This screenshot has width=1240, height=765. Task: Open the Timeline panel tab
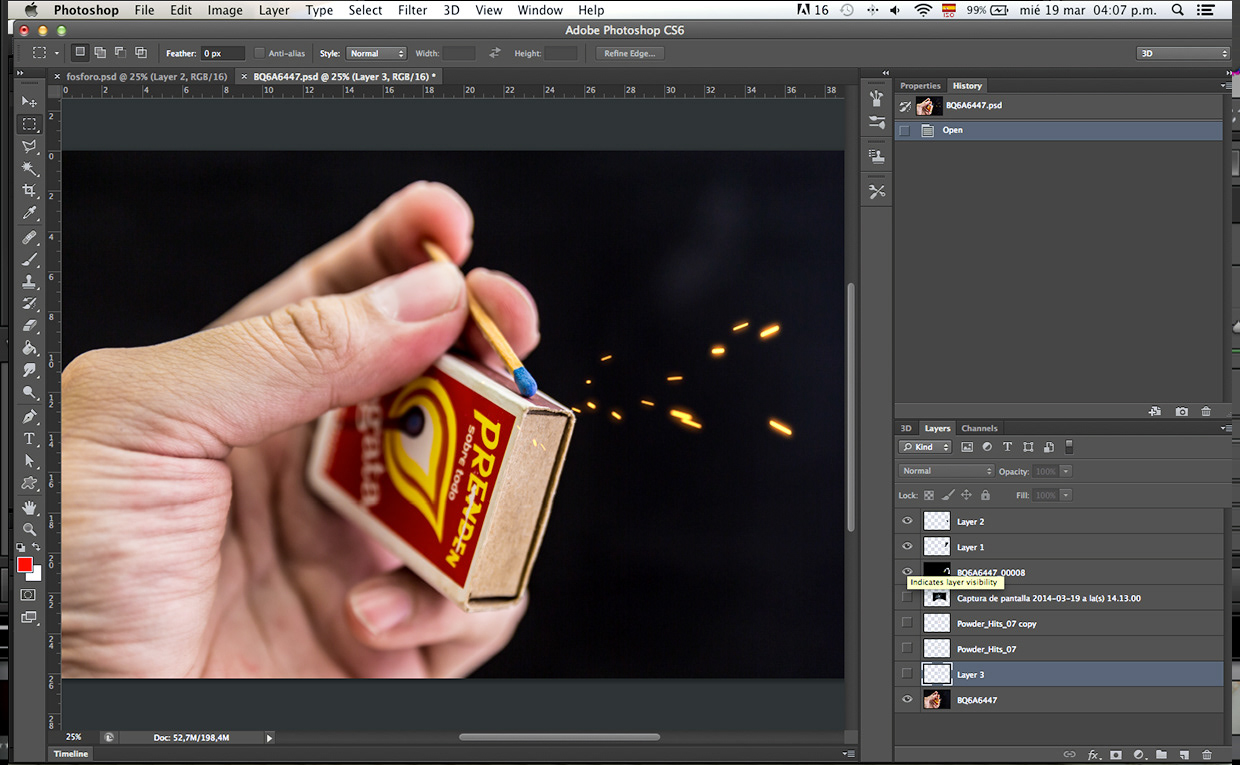coord(71,754)
